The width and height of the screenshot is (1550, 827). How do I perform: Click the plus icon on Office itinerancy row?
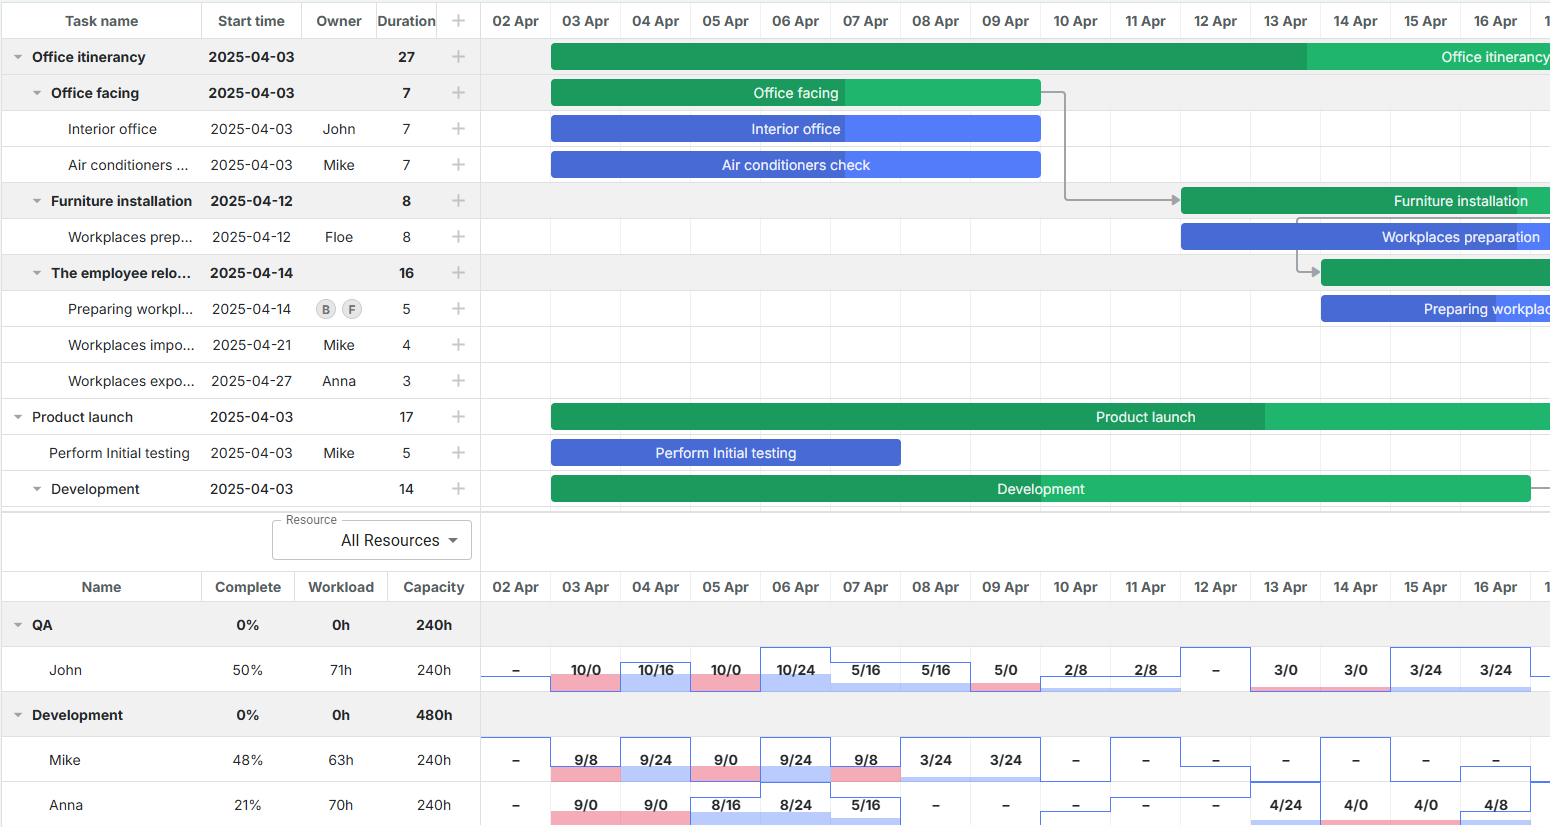pos(458,57)
